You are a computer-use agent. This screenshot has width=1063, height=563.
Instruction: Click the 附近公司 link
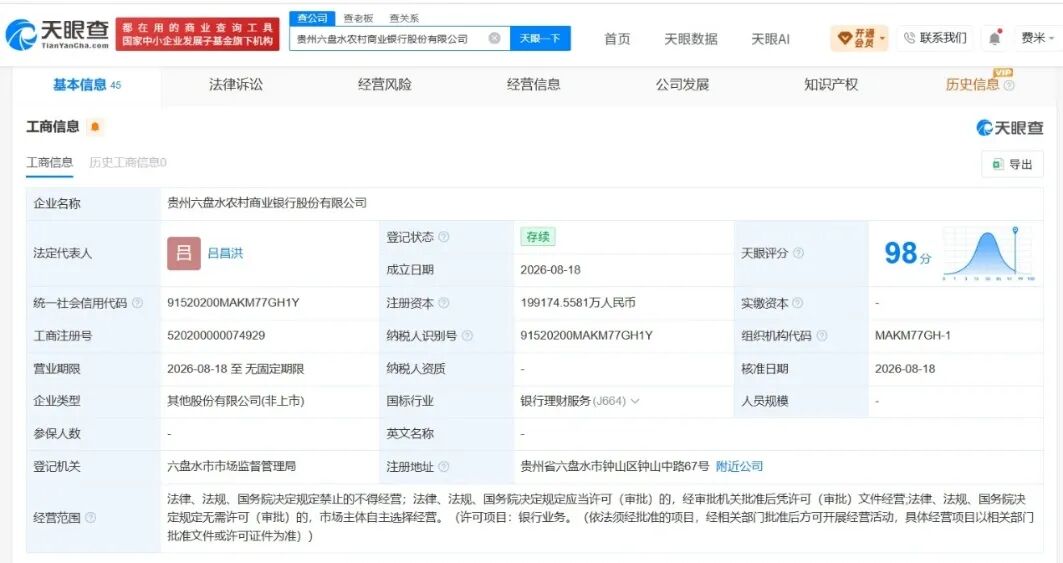[x=740, y=467]
